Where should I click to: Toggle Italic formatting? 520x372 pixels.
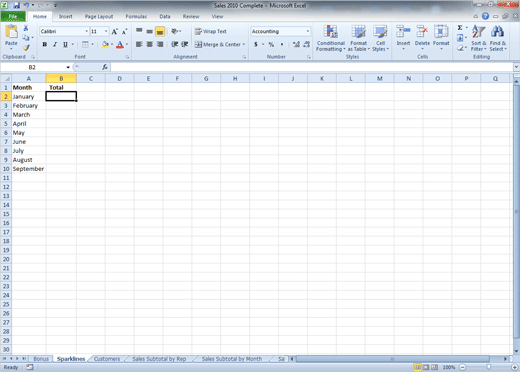point(55,44)
